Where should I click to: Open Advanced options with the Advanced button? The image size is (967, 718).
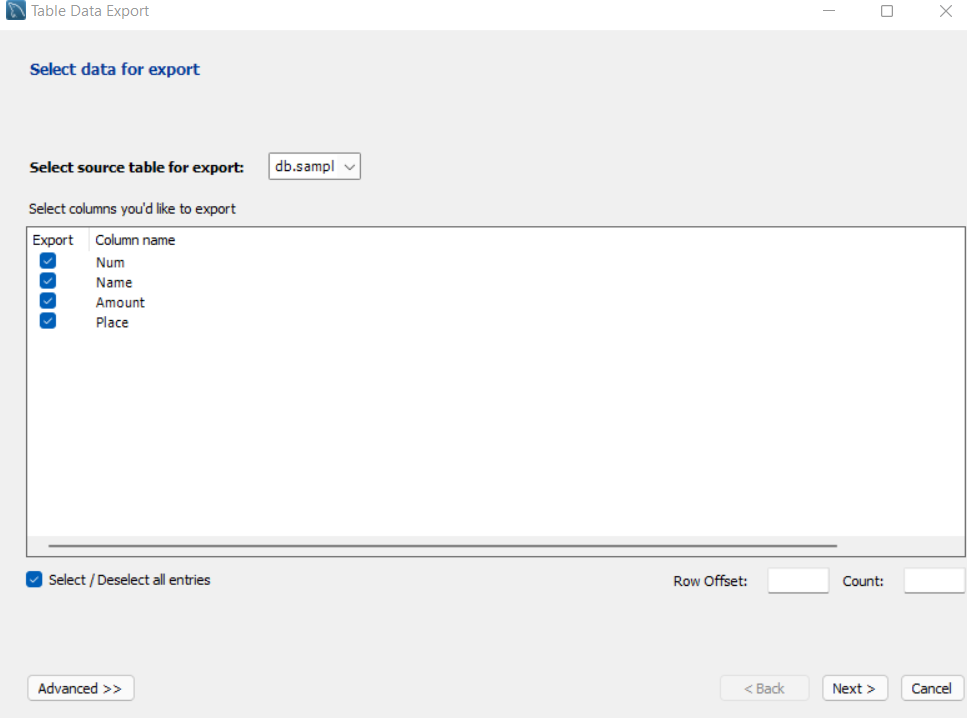click(80, 688)
